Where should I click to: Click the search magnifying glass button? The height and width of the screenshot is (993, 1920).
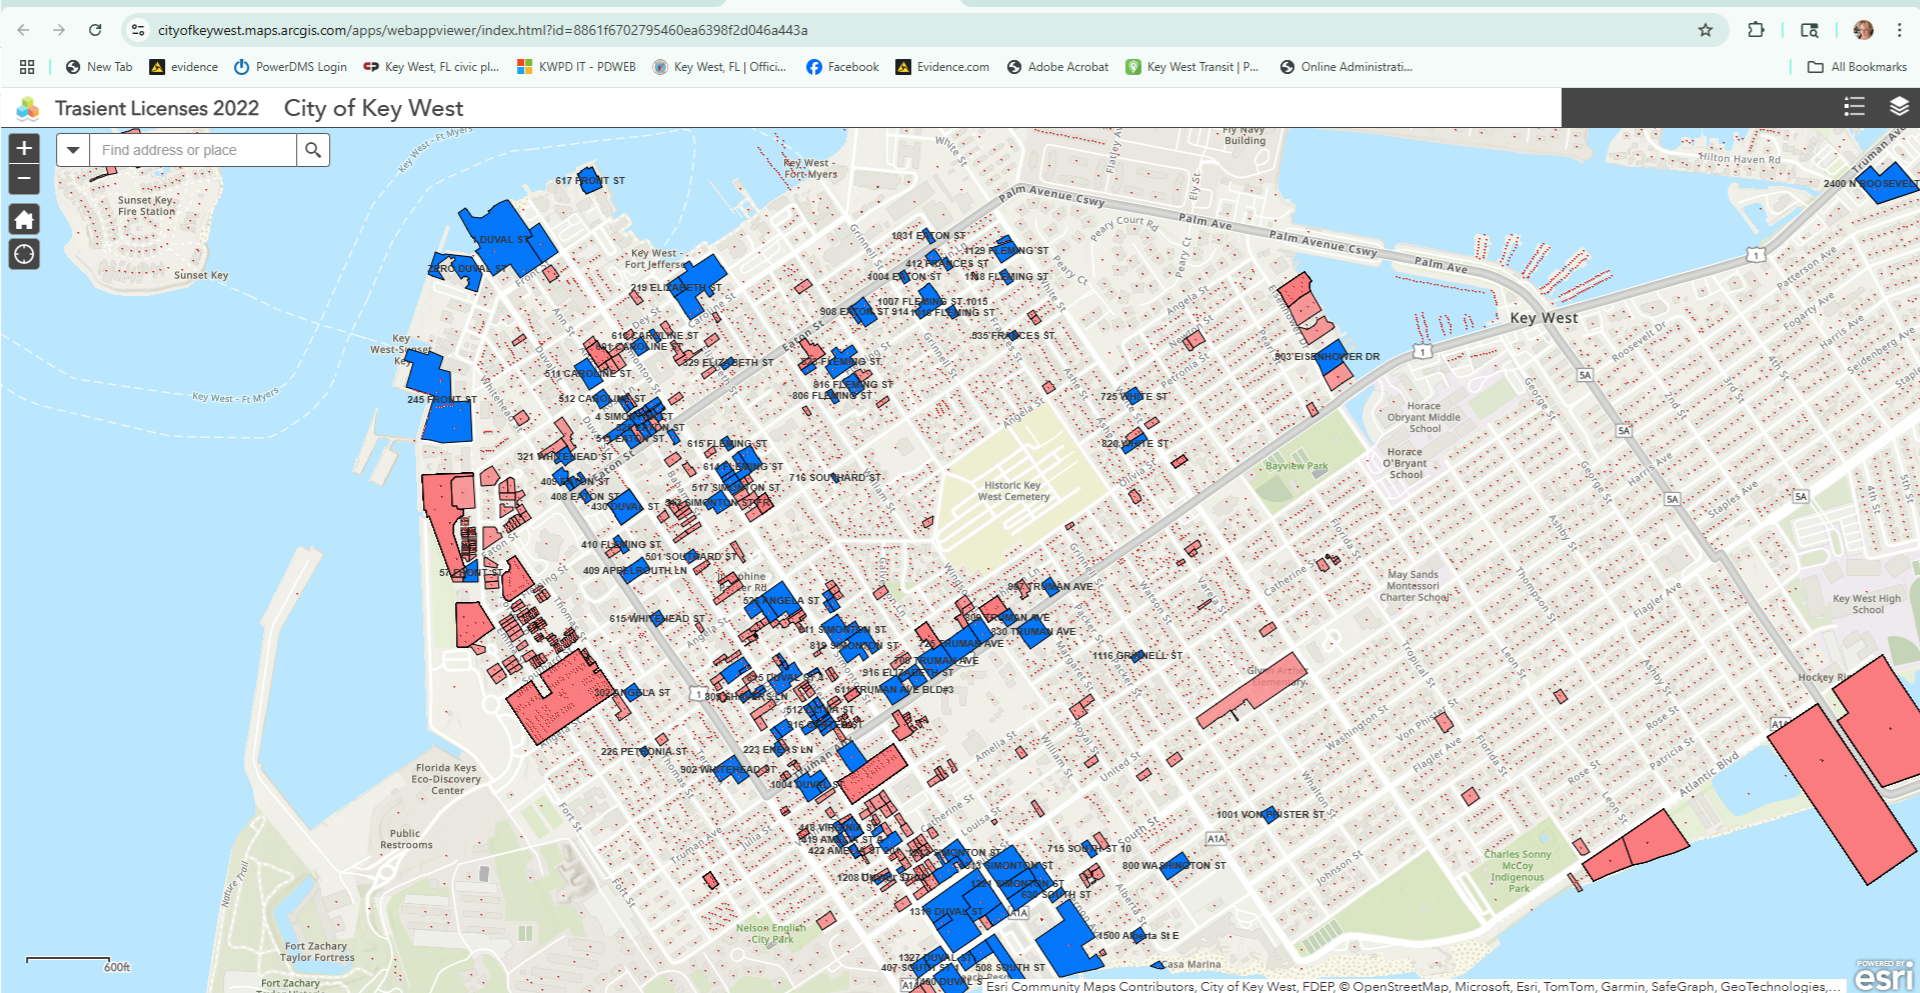point(313,150)
